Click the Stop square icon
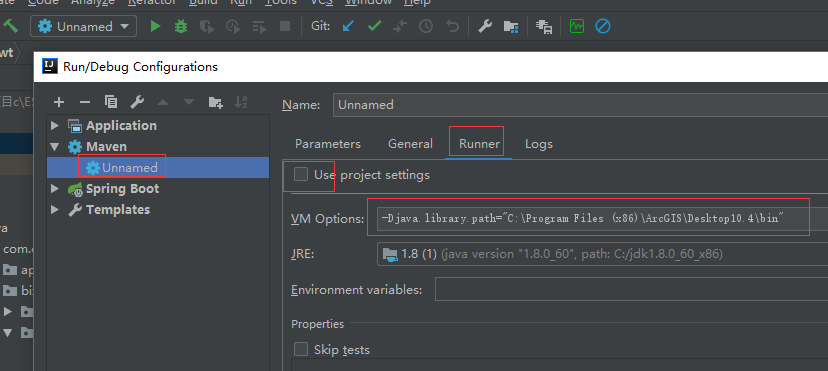The height and width of the screenshot is (371, 828). pyautogui.click(x=285, y=26)
